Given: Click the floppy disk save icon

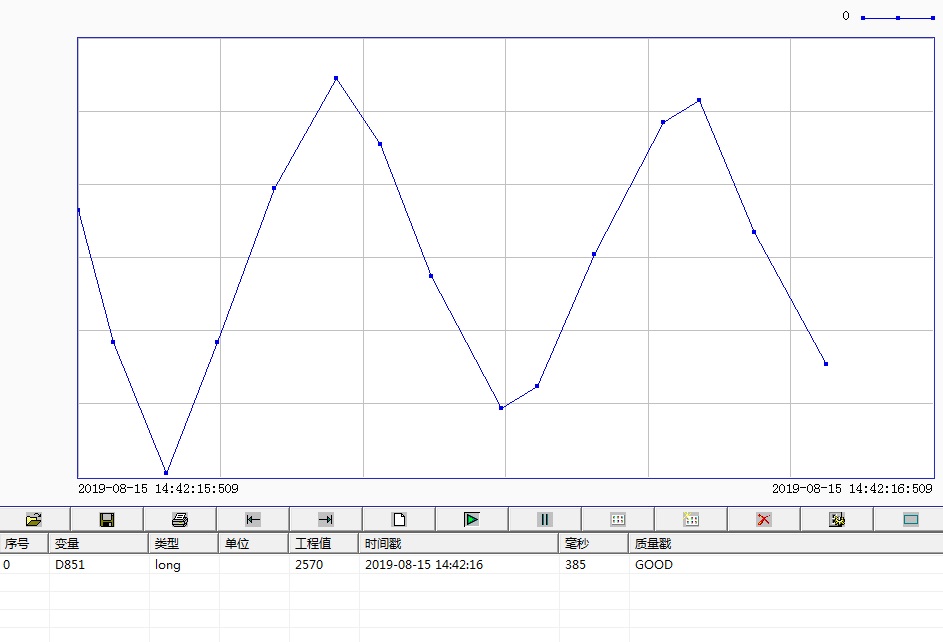Looking at the screenshot, I should tap(107, 519).
